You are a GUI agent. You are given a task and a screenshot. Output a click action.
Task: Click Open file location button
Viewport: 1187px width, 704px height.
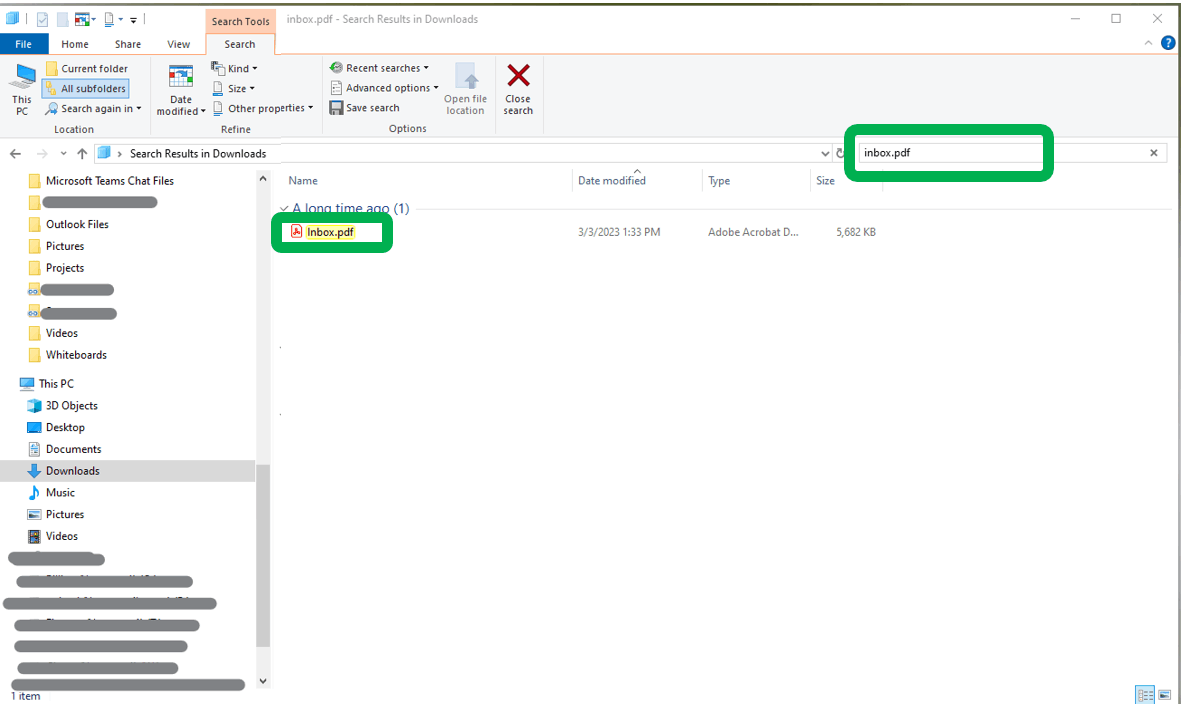(x=465, y=89)
